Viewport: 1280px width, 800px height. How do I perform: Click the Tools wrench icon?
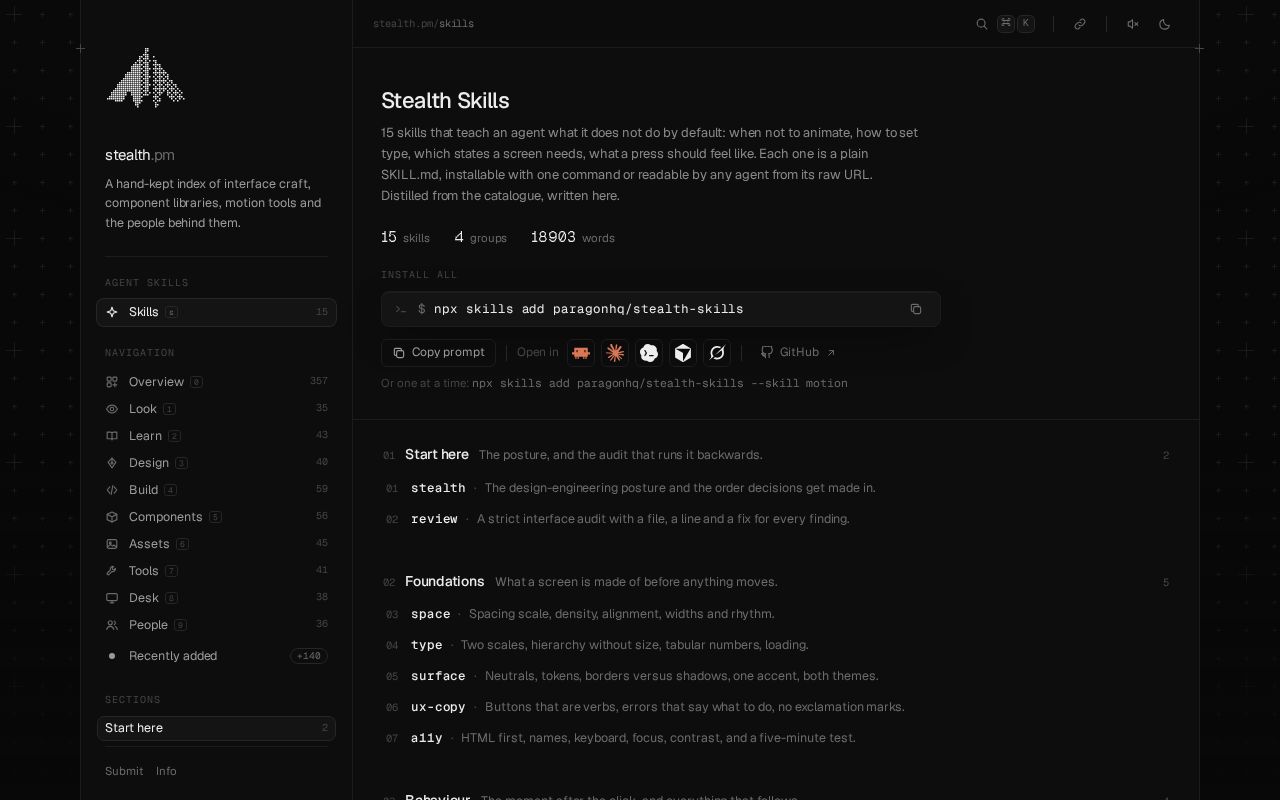pos(112,571)
